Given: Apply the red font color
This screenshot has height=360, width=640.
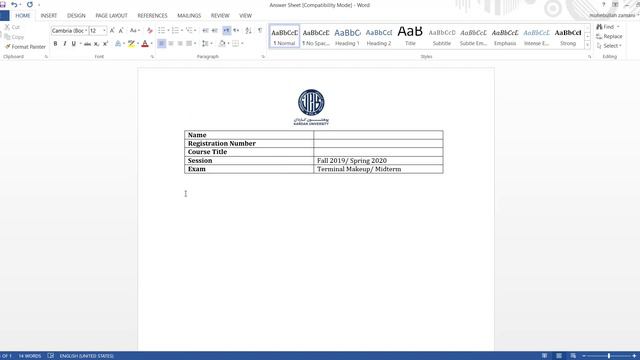Looking at the screenshot, I should click(x=145, y=44).
